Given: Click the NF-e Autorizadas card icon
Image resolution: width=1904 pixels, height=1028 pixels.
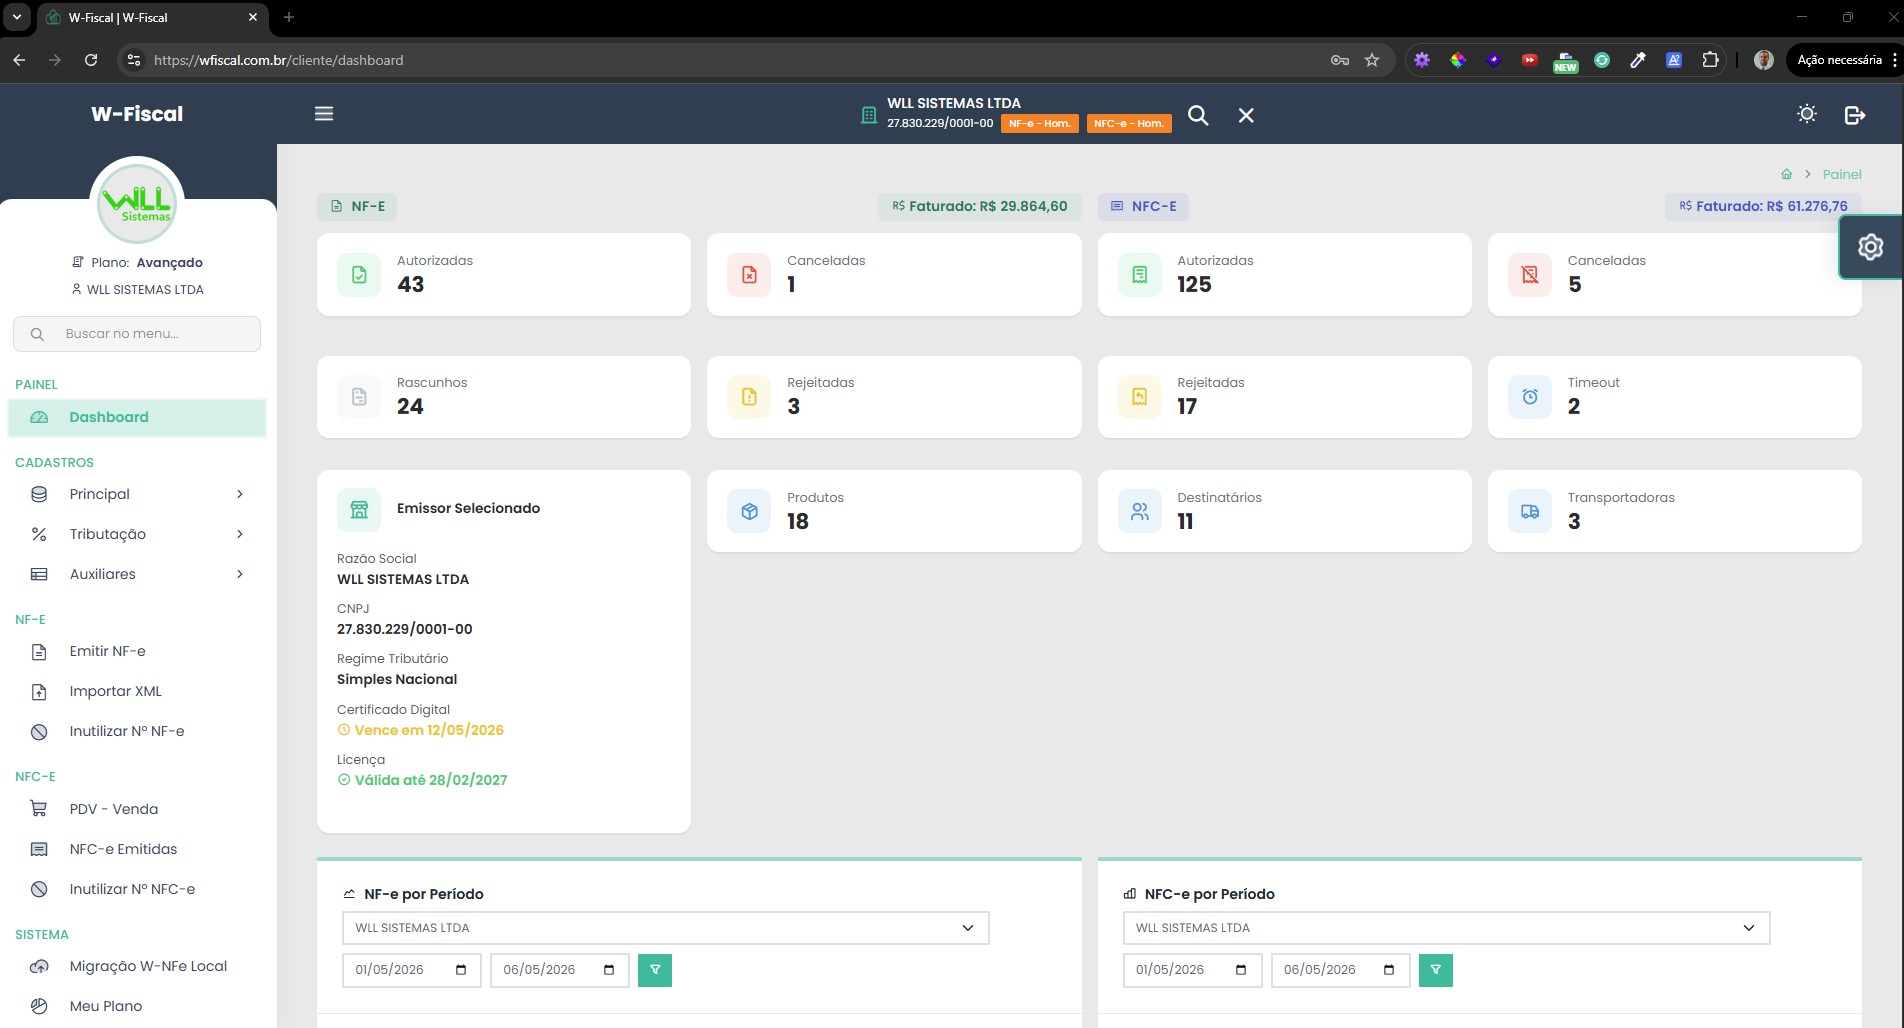Looking at the screenshot, I should [359, 275].
